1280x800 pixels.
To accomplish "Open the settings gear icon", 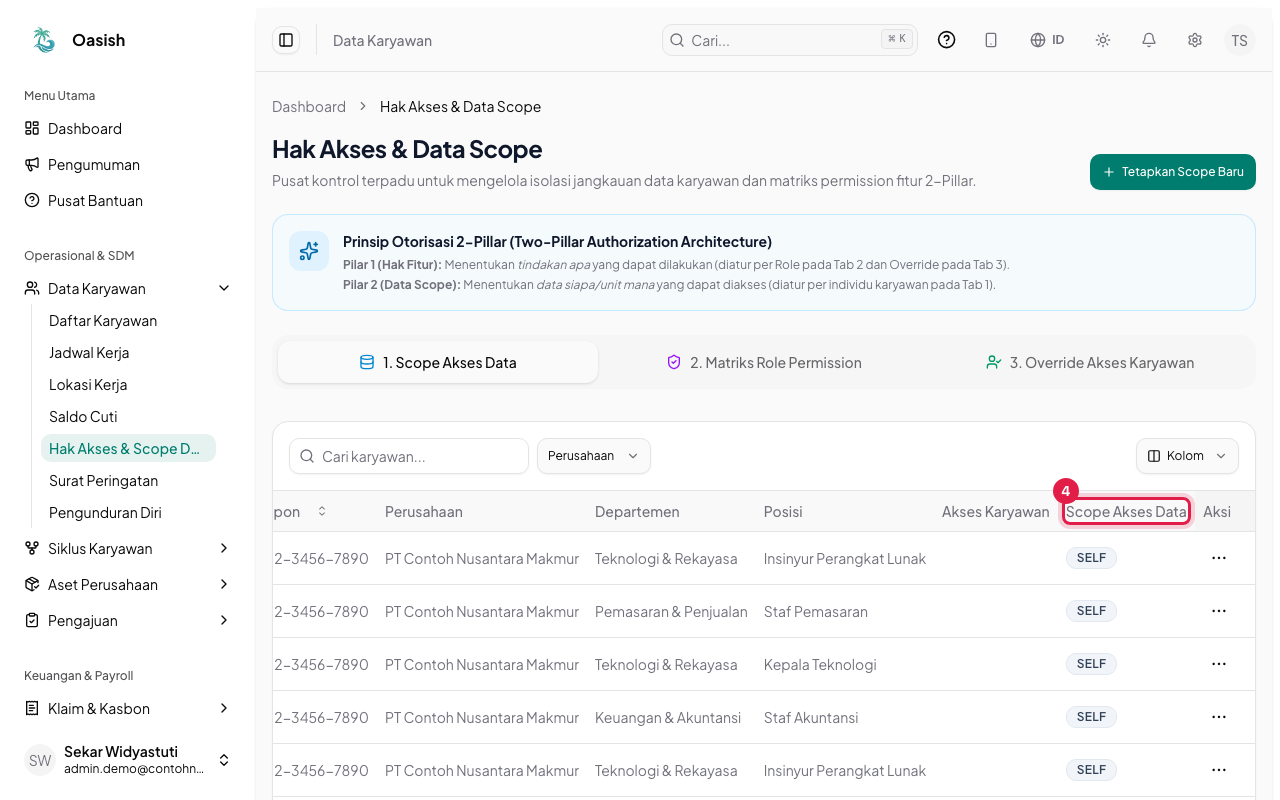I will coord(1195,40).
